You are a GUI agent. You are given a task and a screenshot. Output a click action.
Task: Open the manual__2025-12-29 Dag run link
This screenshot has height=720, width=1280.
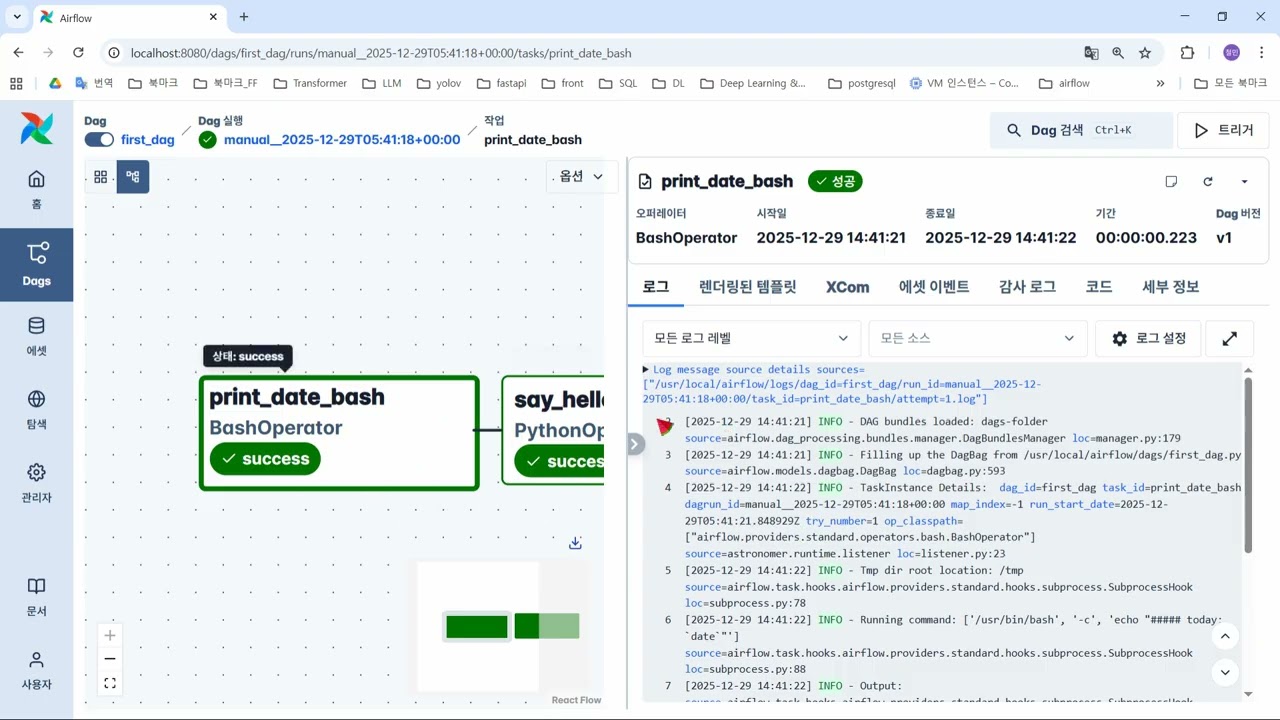(x=342, y=140)
